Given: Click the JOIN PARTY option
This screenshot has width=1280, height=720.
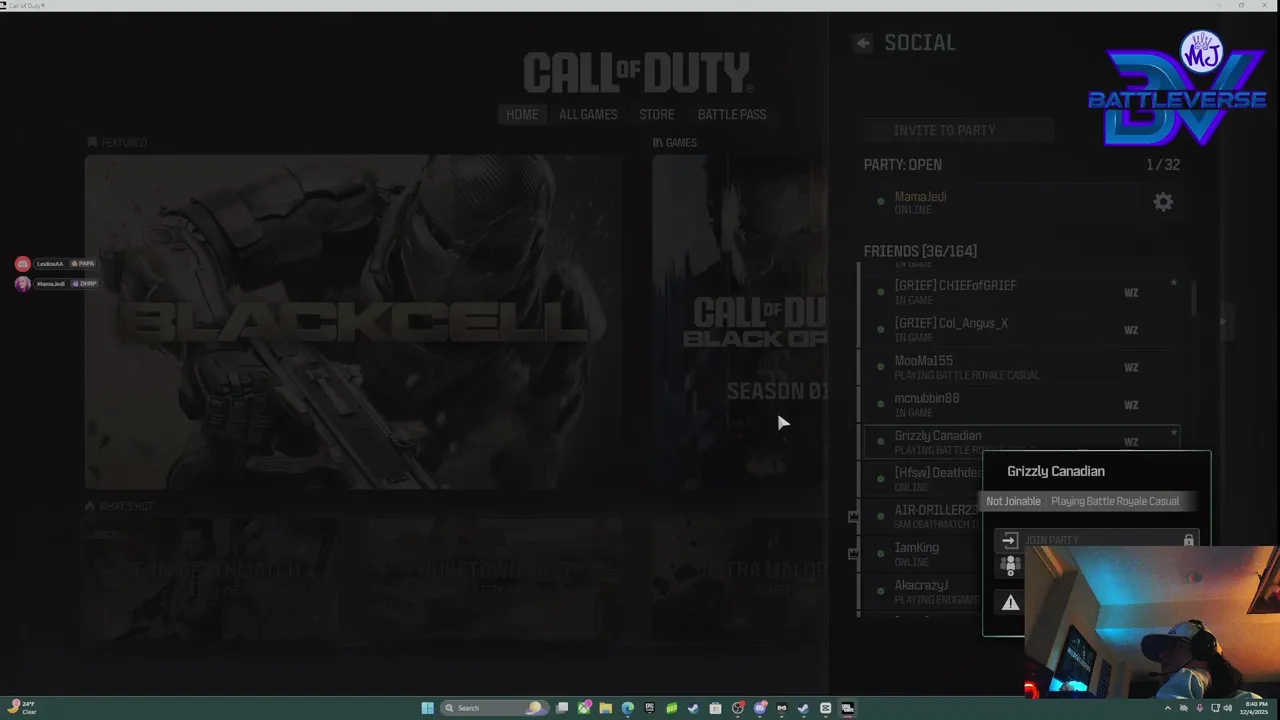Looking at the screenshot, I should [x=1097, y=540].
